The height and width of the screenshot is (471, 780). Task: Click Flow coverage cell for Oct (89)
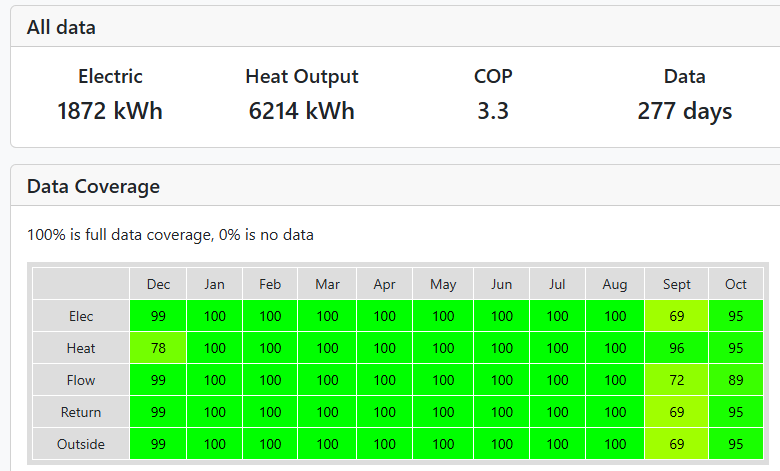736,380
